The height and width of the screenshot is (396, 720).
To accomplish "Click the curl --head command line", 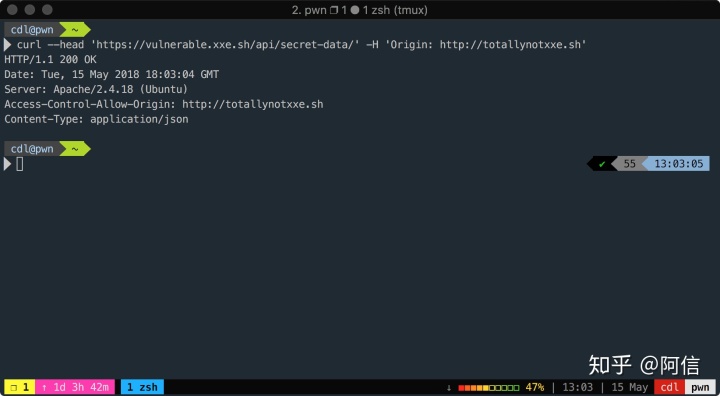I will point(302,45).
